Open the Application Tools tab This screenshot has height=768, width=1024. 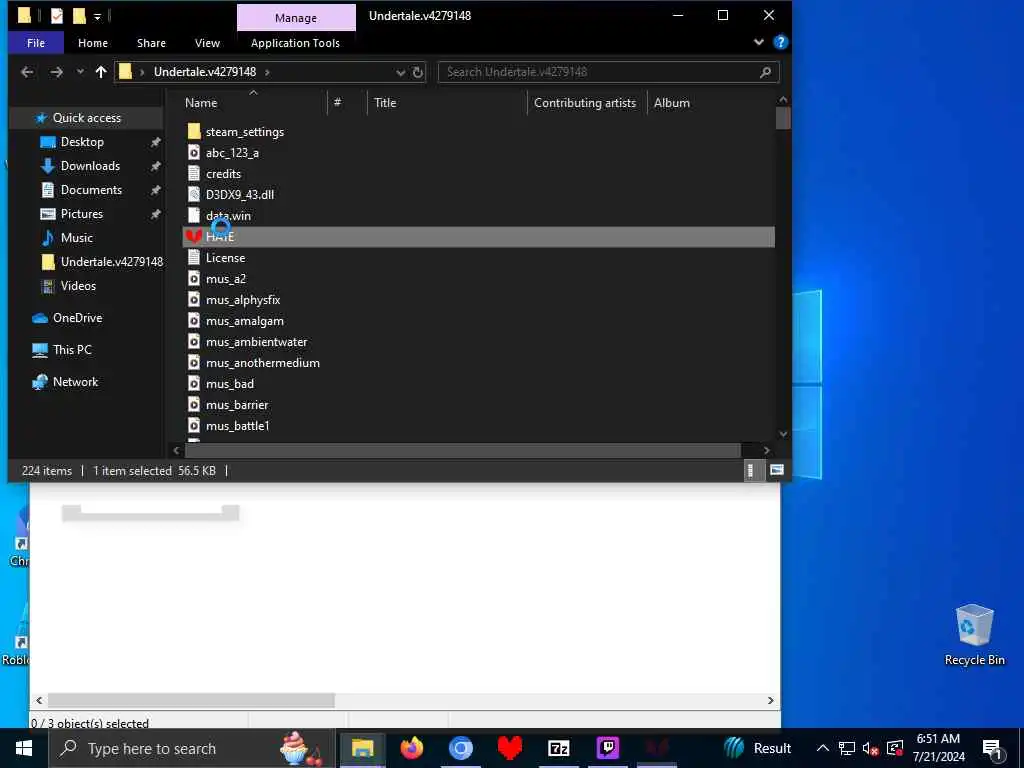tap(295, 43)
